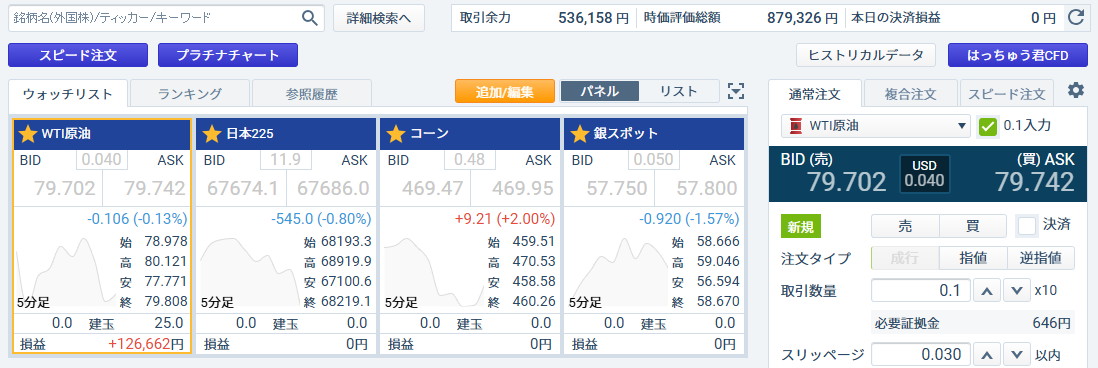Viewport: 1098px width, 368px height.
Task: Click the WTI原油 損益 +126,662円 value
Action: (x=146, y=344)
